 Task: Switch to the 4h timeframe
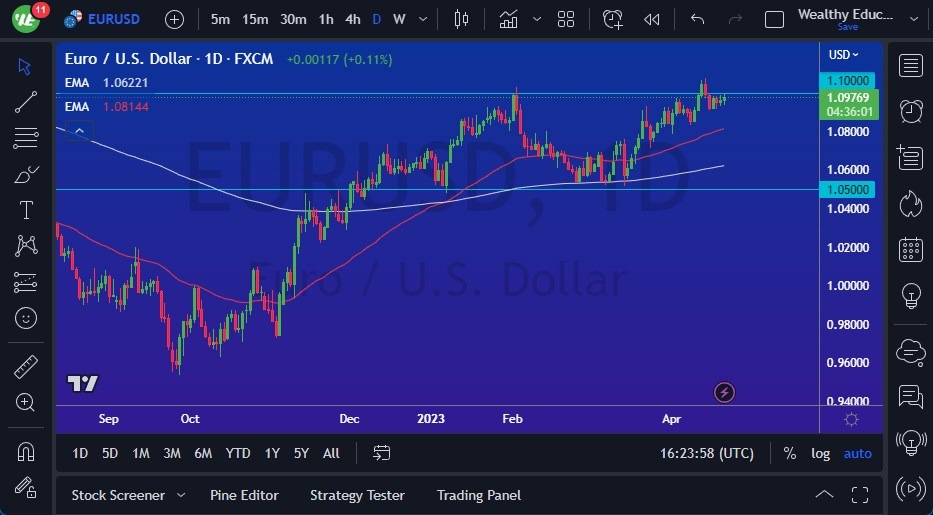coord(352,19)
